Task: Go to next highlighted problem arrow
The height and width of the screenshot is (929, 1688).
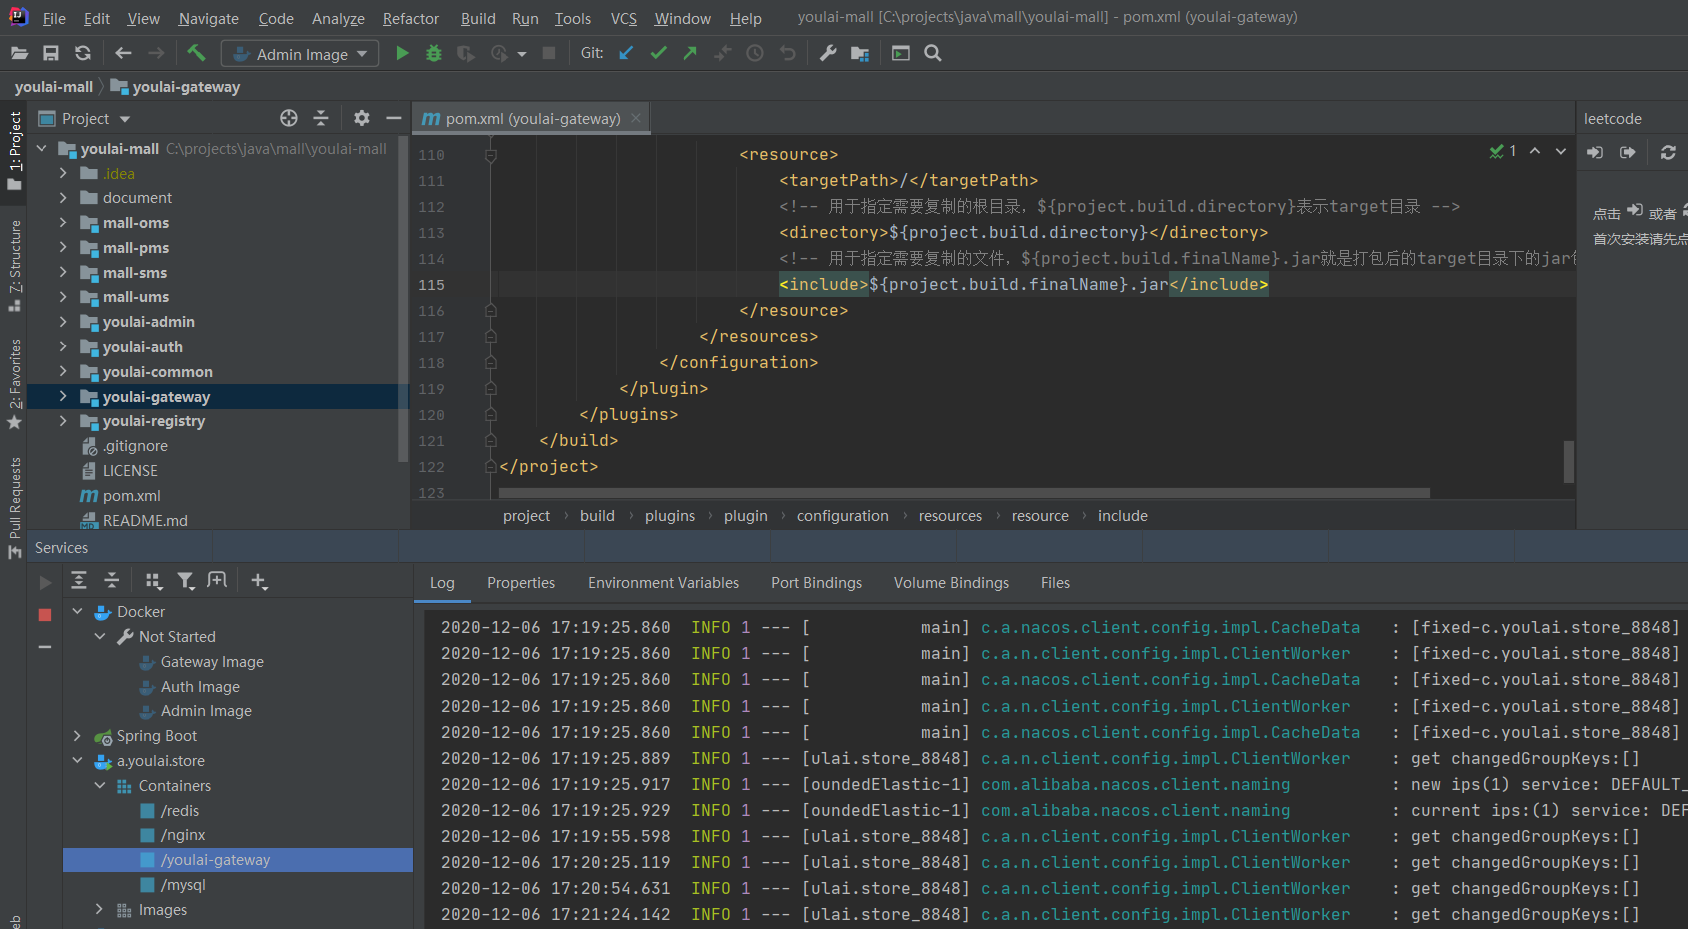Action: [x=1561, y=151]
